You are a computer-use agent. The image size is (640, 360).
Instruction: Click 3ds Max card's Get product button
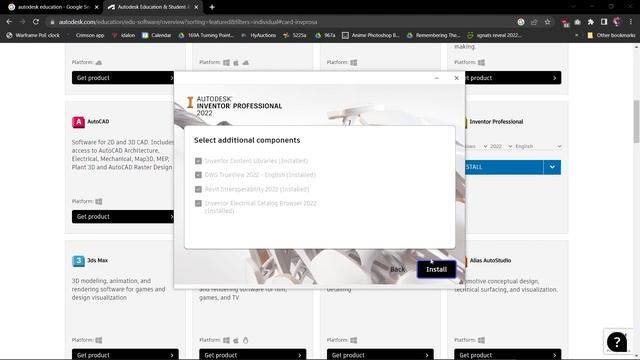125,355
